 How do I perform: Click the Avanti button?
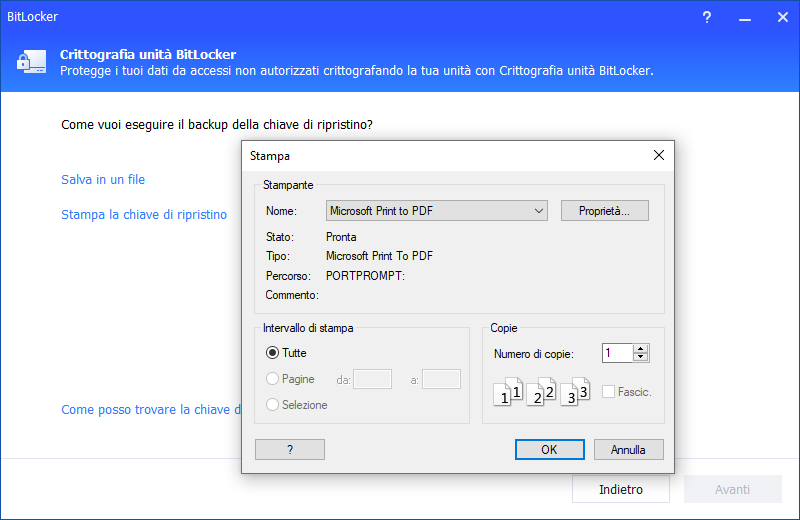point(733,489)
